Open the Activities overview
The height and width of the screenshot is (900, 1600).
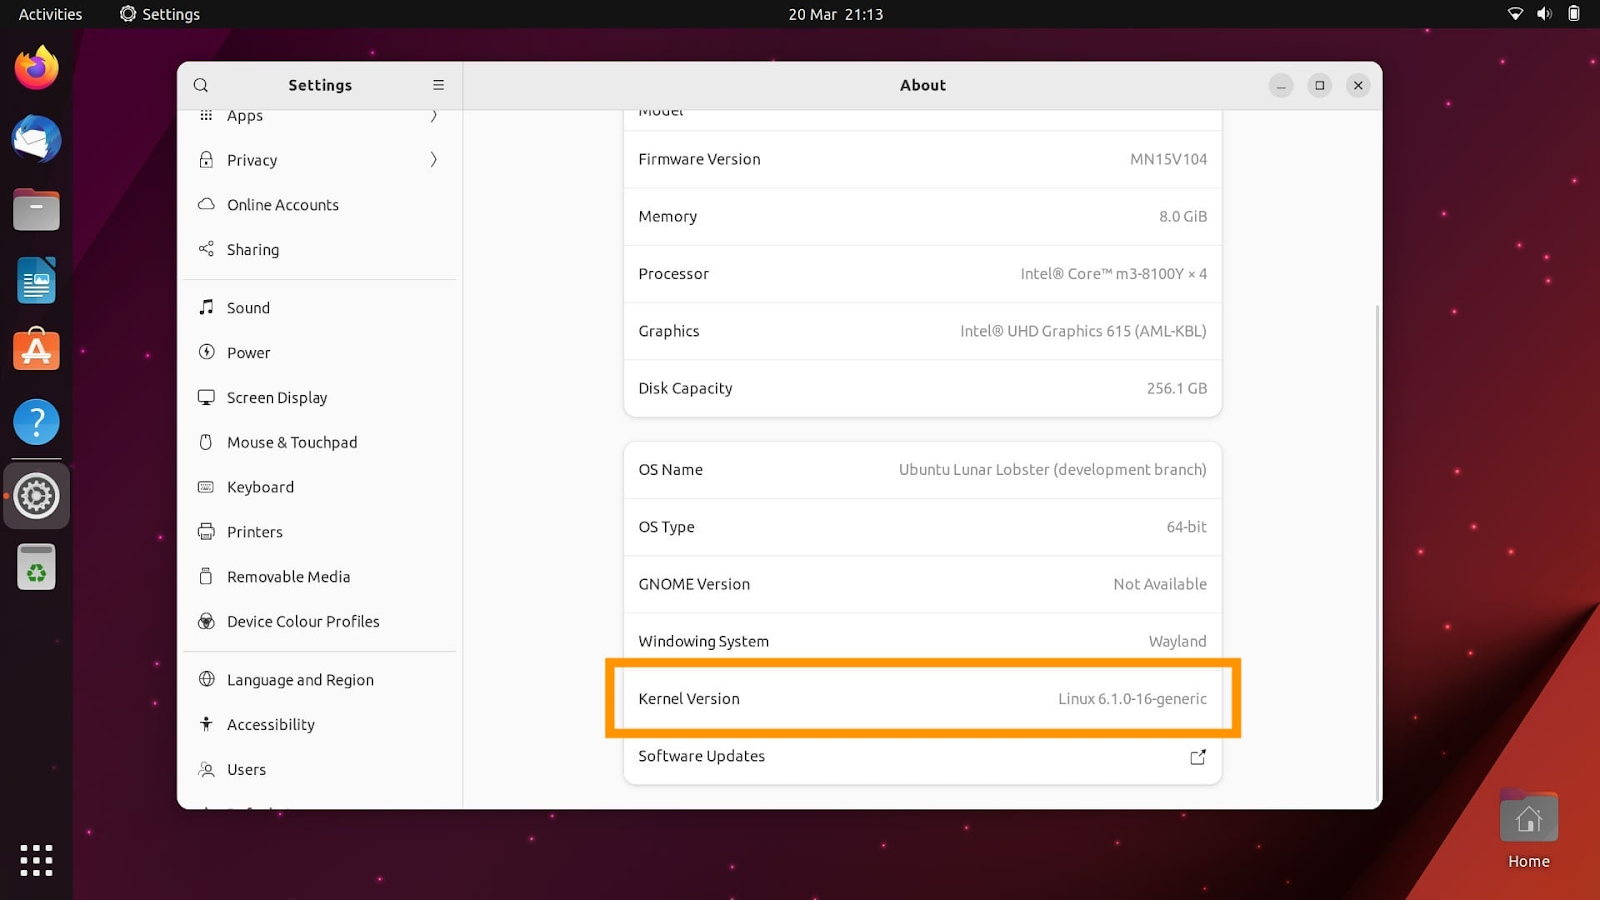coord(50,14)
